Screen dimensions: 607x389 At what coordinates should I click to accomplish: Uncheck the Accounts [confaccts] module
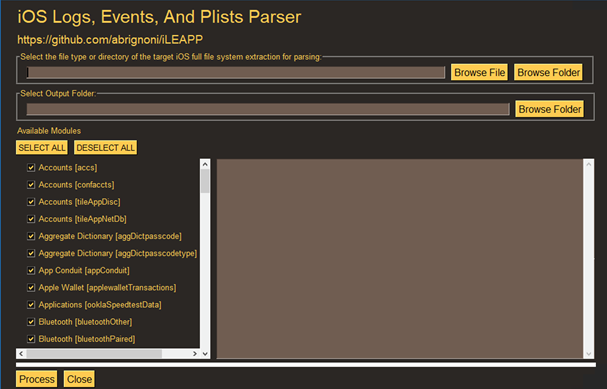coord(31,185)
